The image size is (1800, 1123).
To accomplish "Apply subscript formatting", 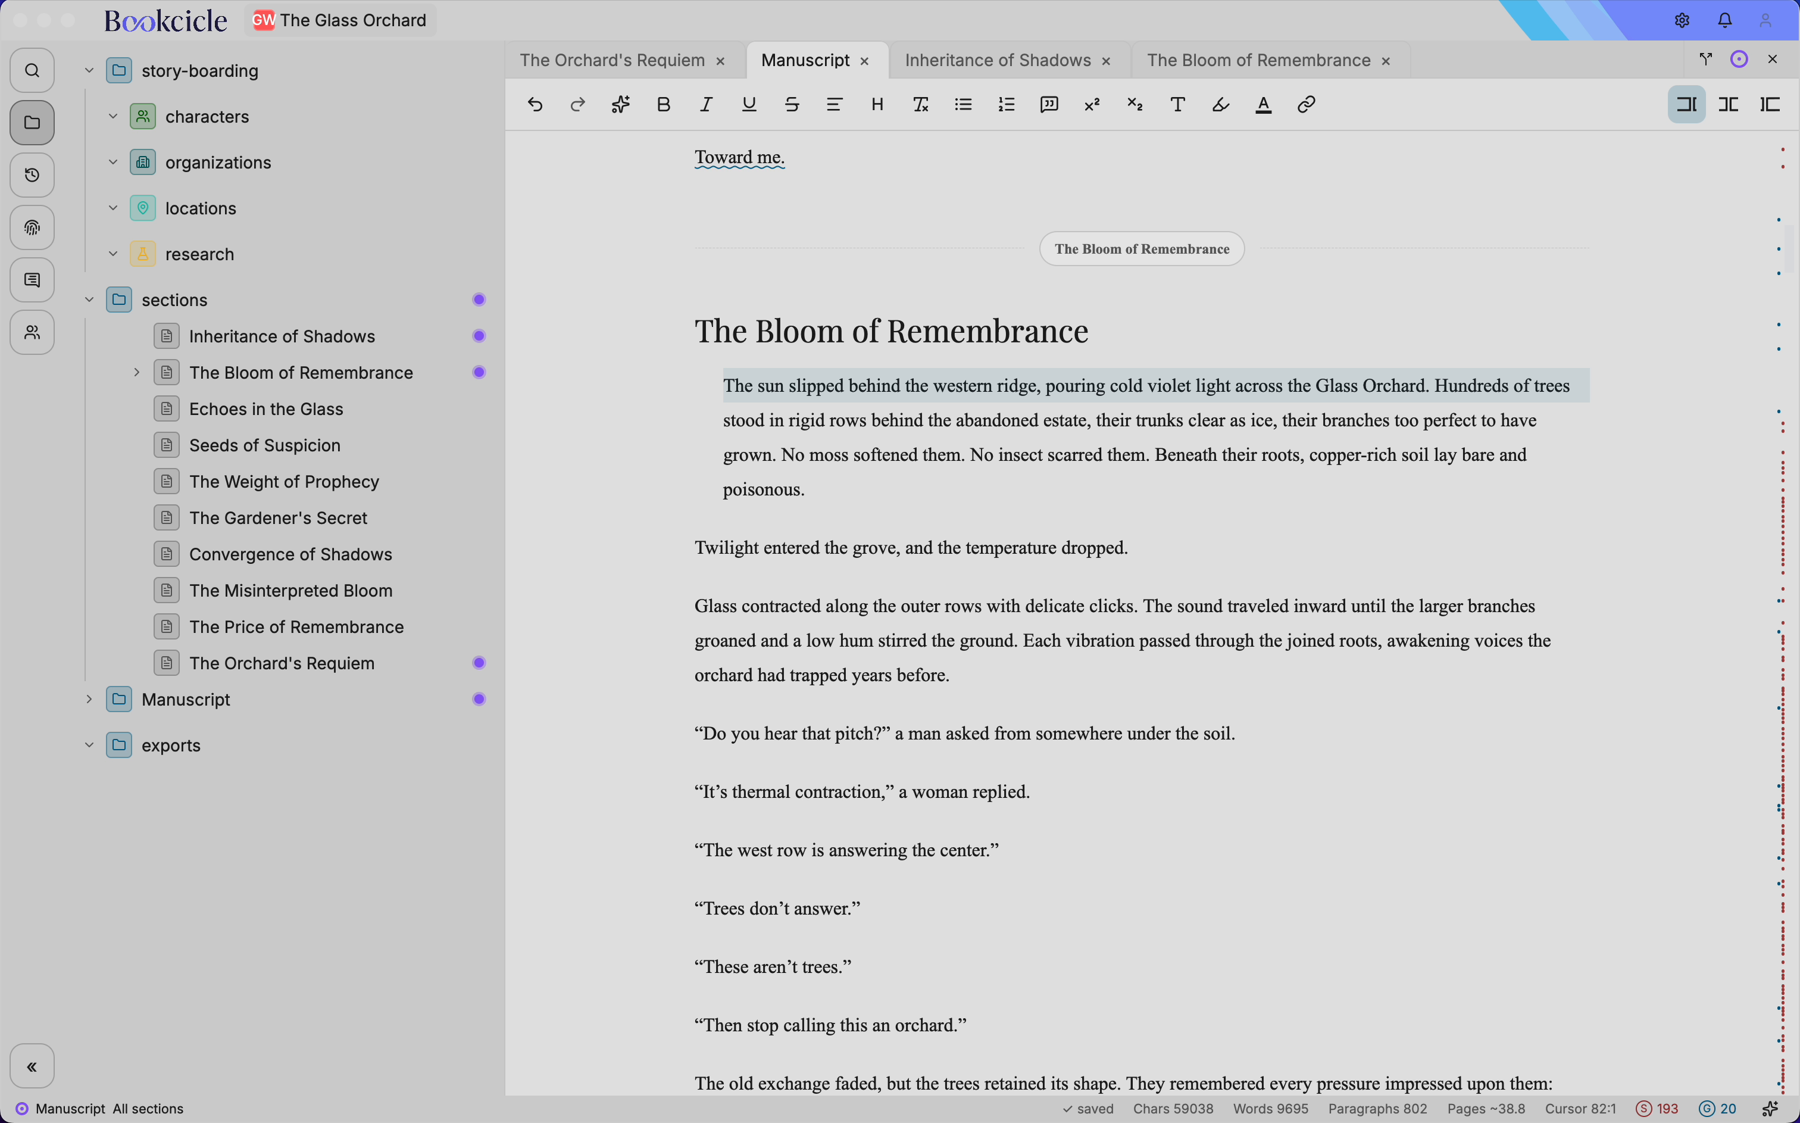I will pos(1135,104).
